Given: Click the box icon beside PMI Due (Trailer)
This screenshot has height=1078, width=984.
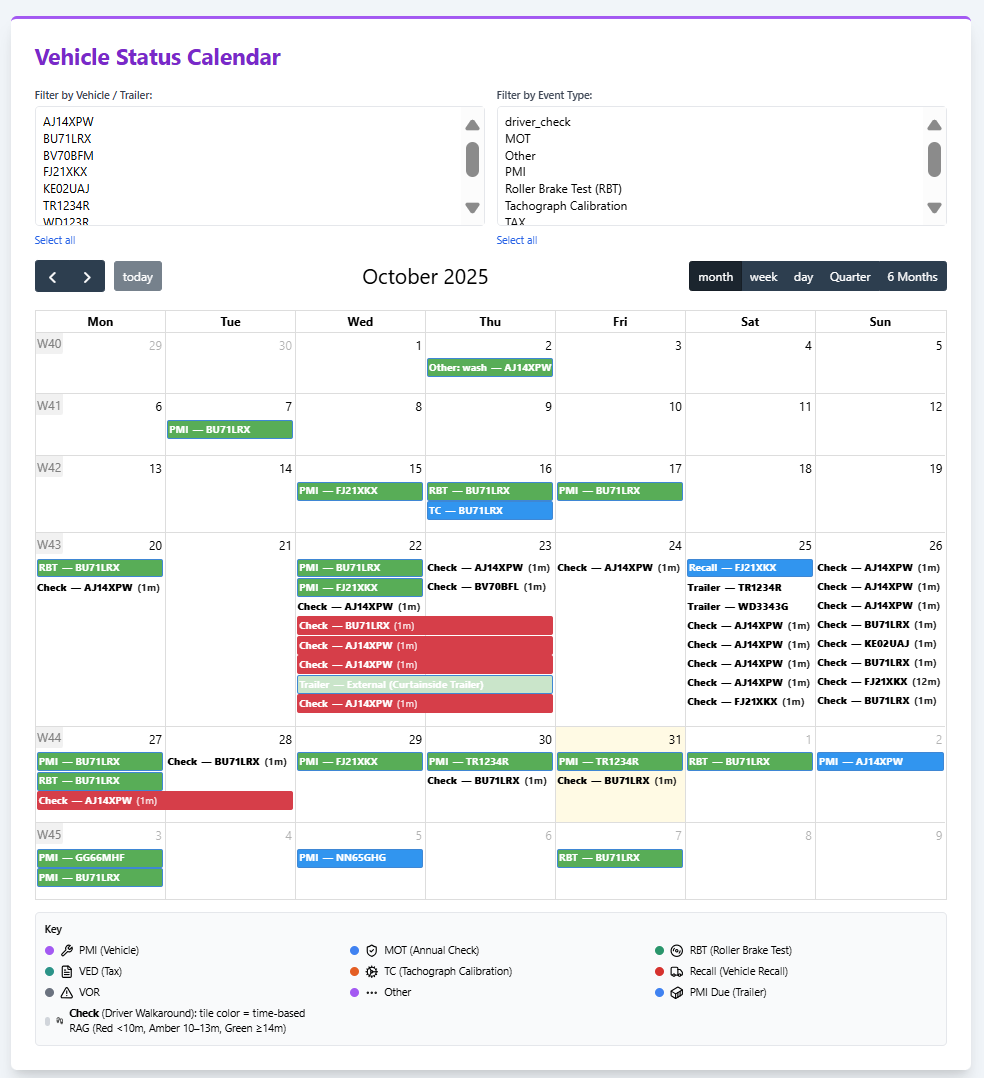Looking at the screenshot, I should tap(676, 992).
